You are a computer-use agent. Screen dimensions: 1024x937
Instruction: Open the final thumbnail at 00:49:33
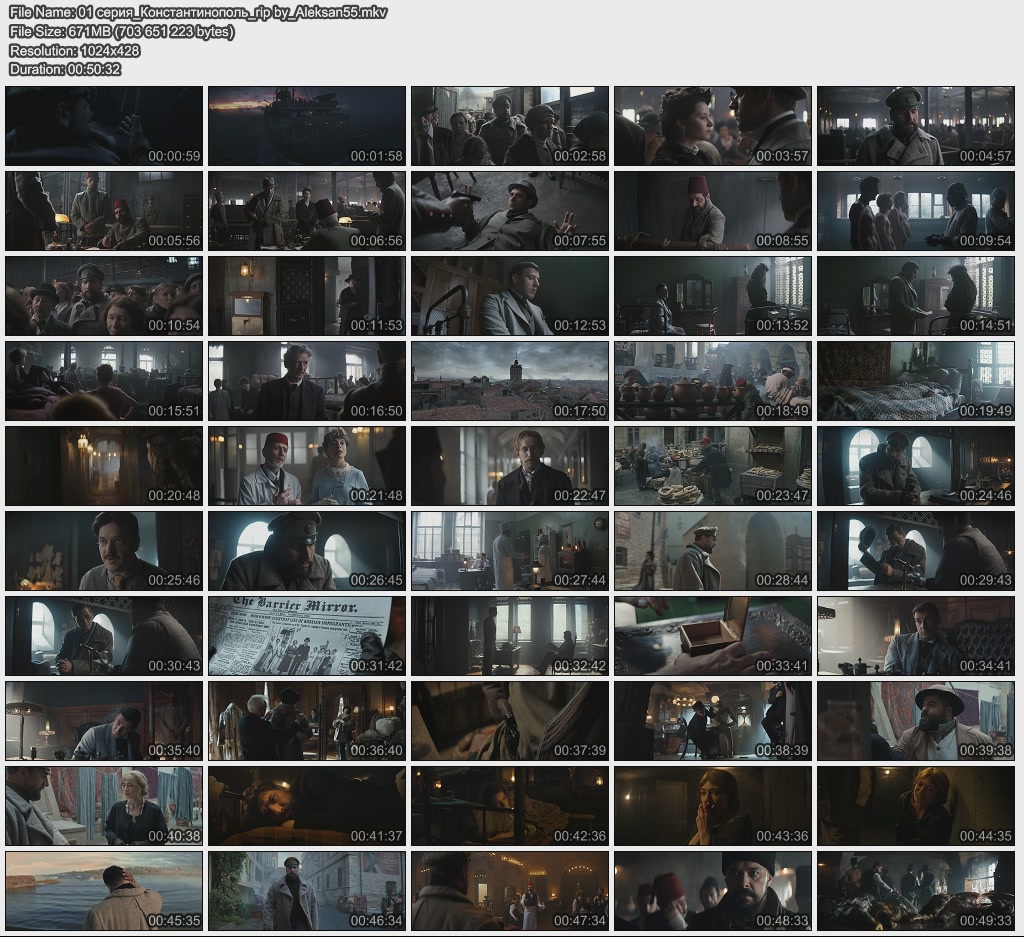tap(915, 891)
